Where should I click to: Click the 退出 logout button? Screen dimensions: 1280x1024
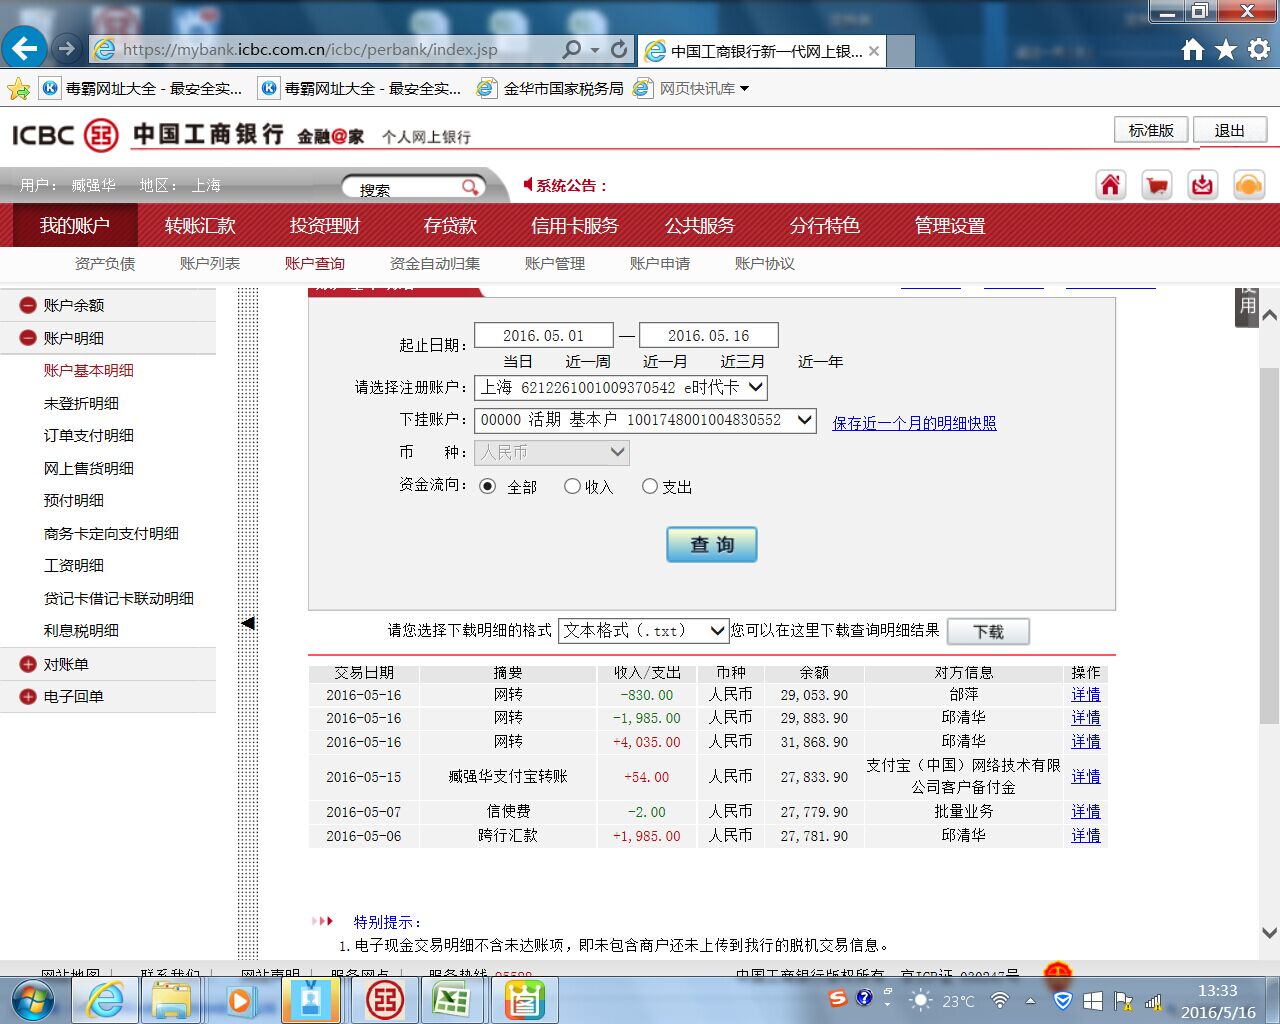click(1230, 131)
